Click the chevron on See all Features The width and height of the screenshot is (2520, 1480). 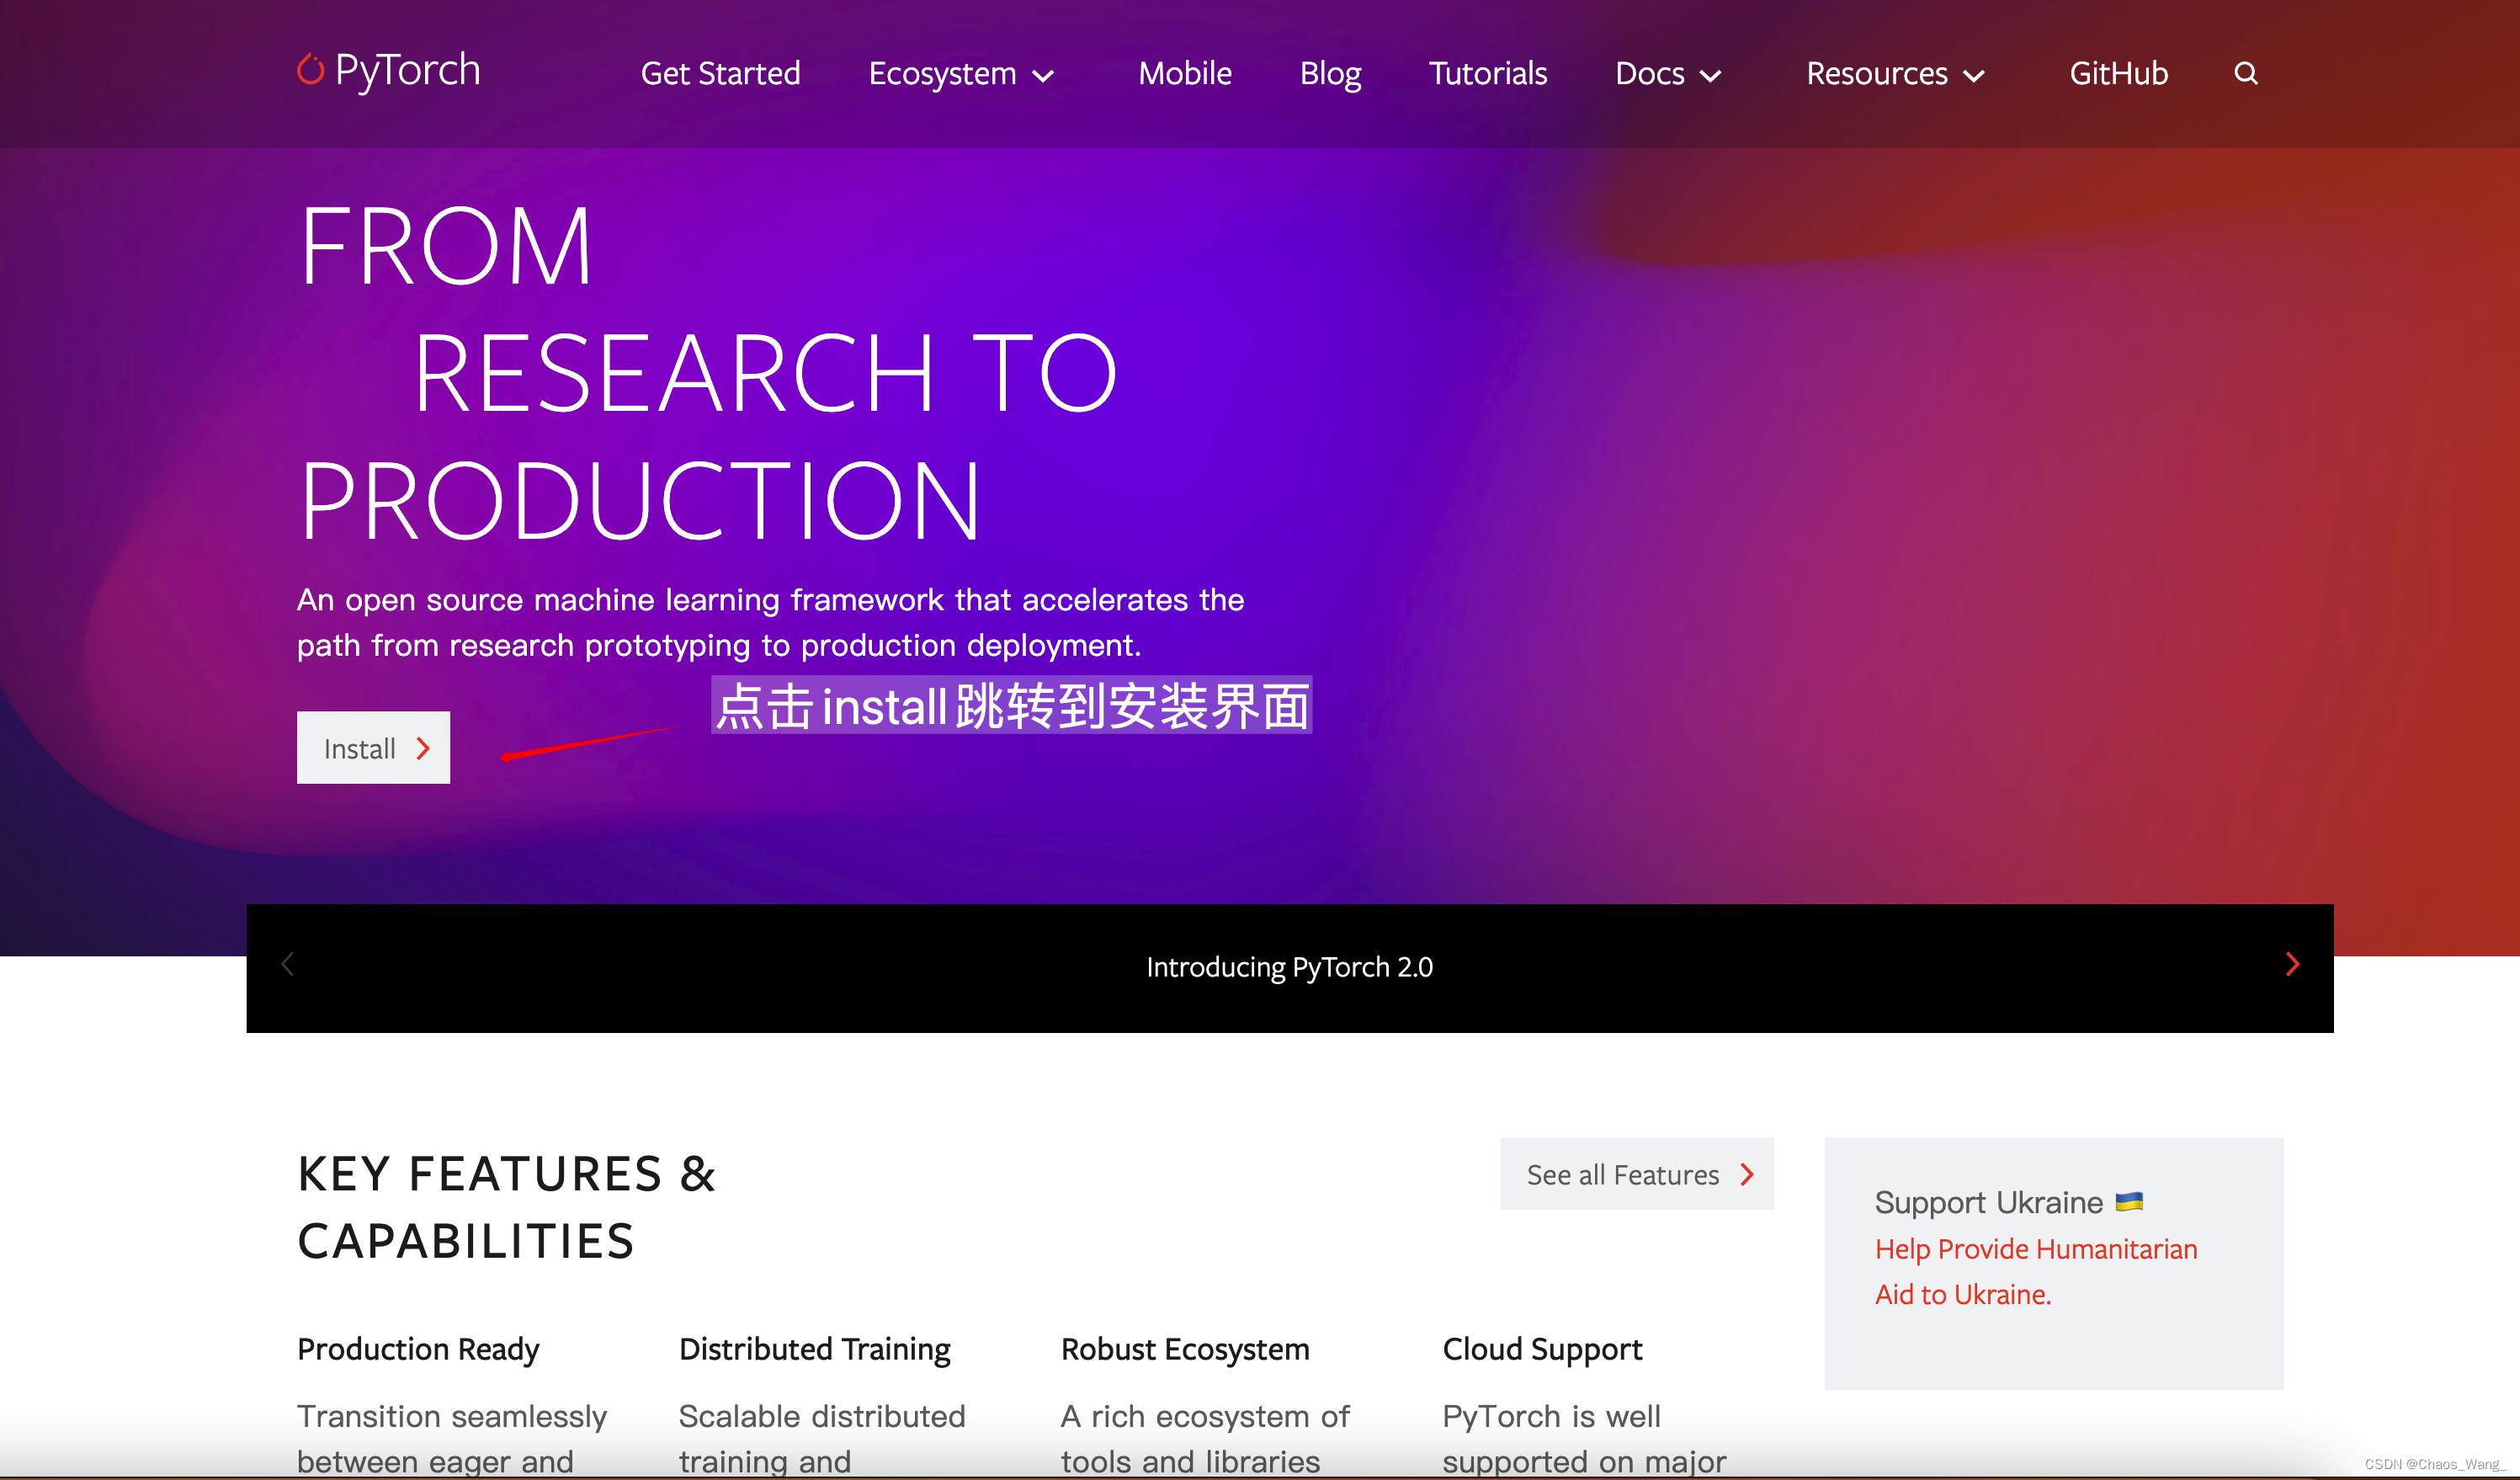tap(1747, 1174)
